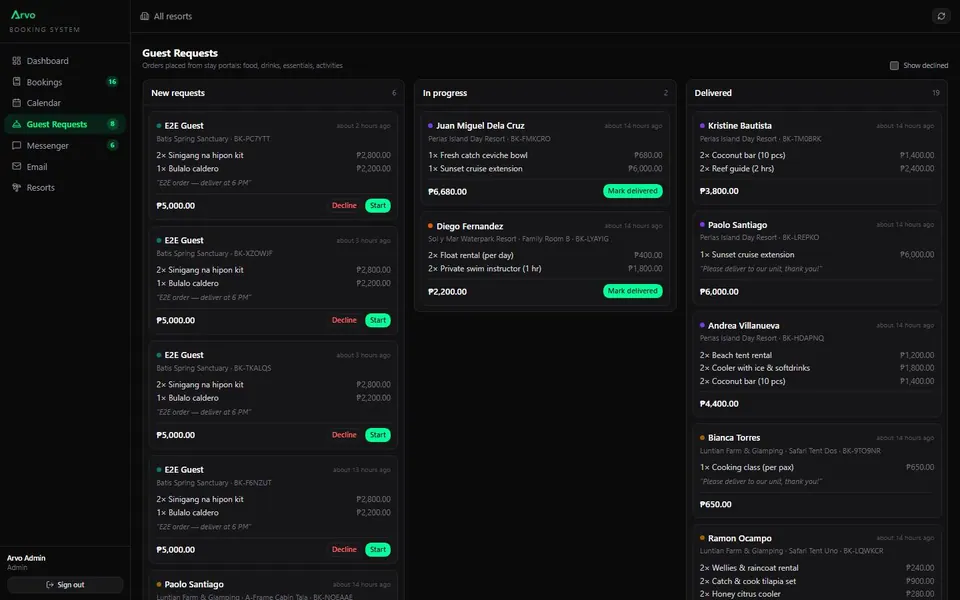The width and height of the screenshot is (960, 600).
Task: Click the sign out arrow icon
Action: 50,585
